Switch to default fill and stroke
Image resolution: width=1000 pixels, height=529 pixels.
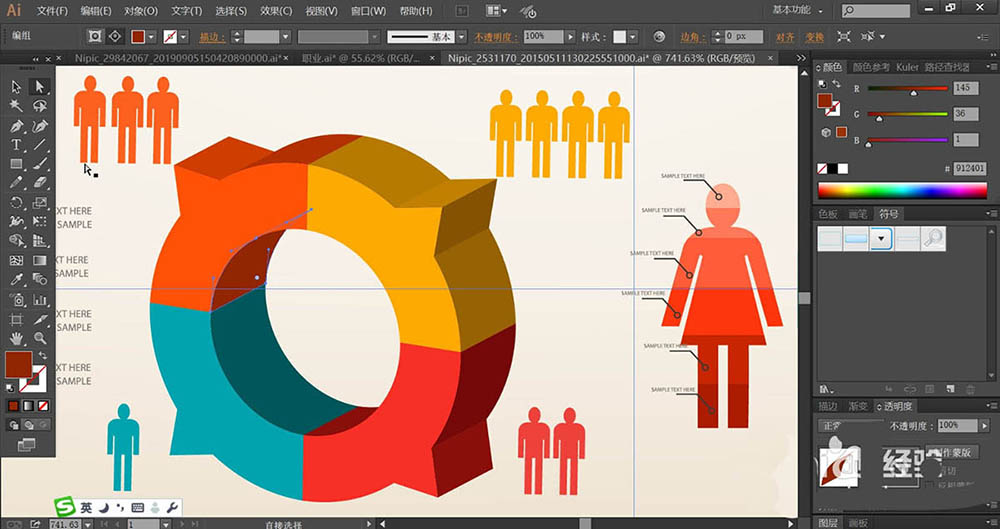tap(12, 387)
